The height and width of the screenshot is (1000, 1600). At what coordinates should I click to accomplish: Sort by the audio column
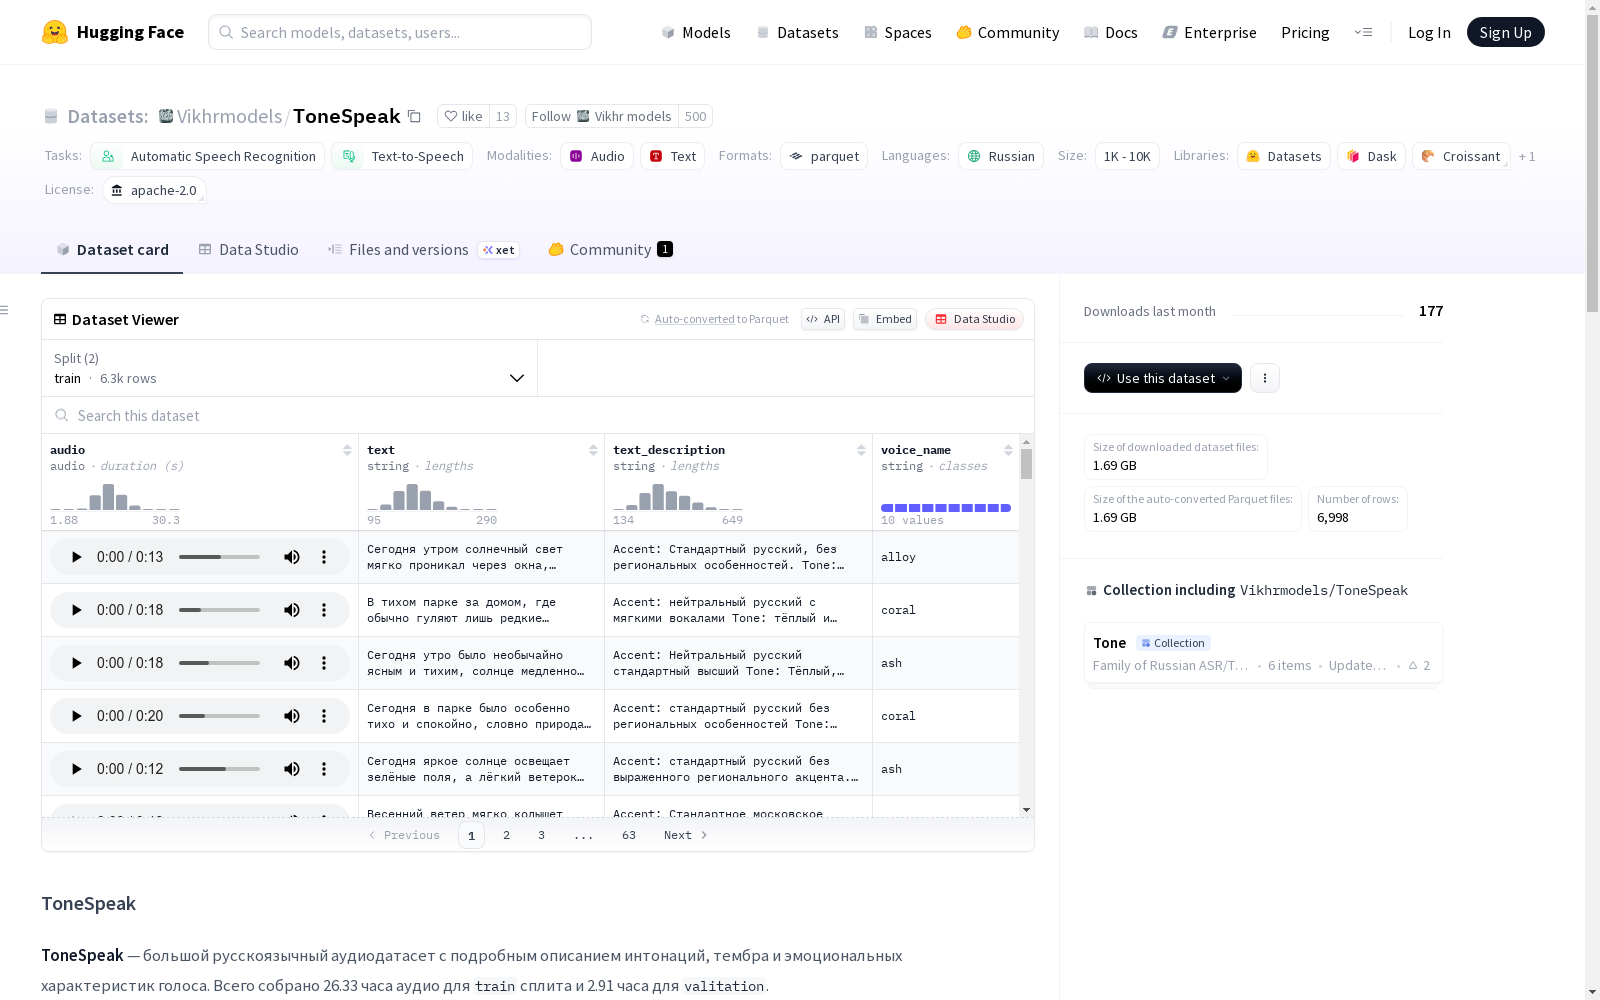point(347,450)
